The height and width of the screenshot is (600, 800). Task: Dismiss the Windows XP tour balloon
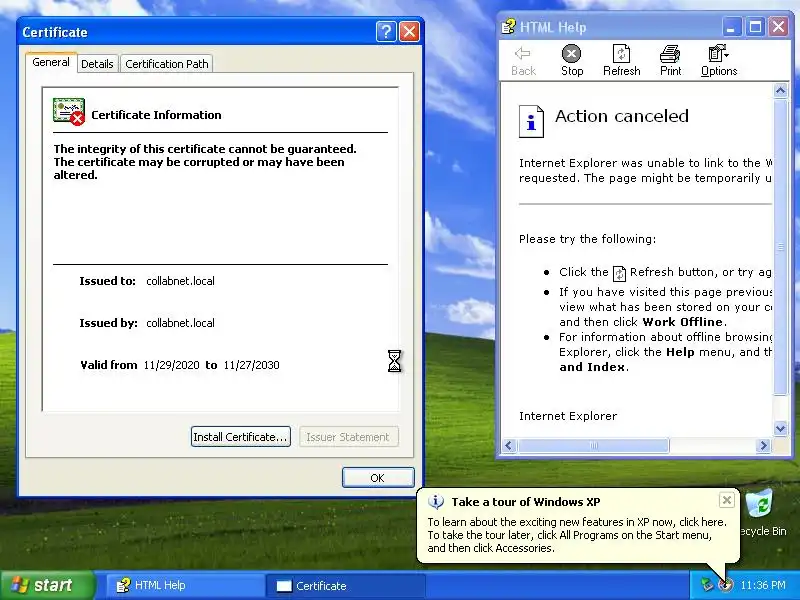(727, 500)
